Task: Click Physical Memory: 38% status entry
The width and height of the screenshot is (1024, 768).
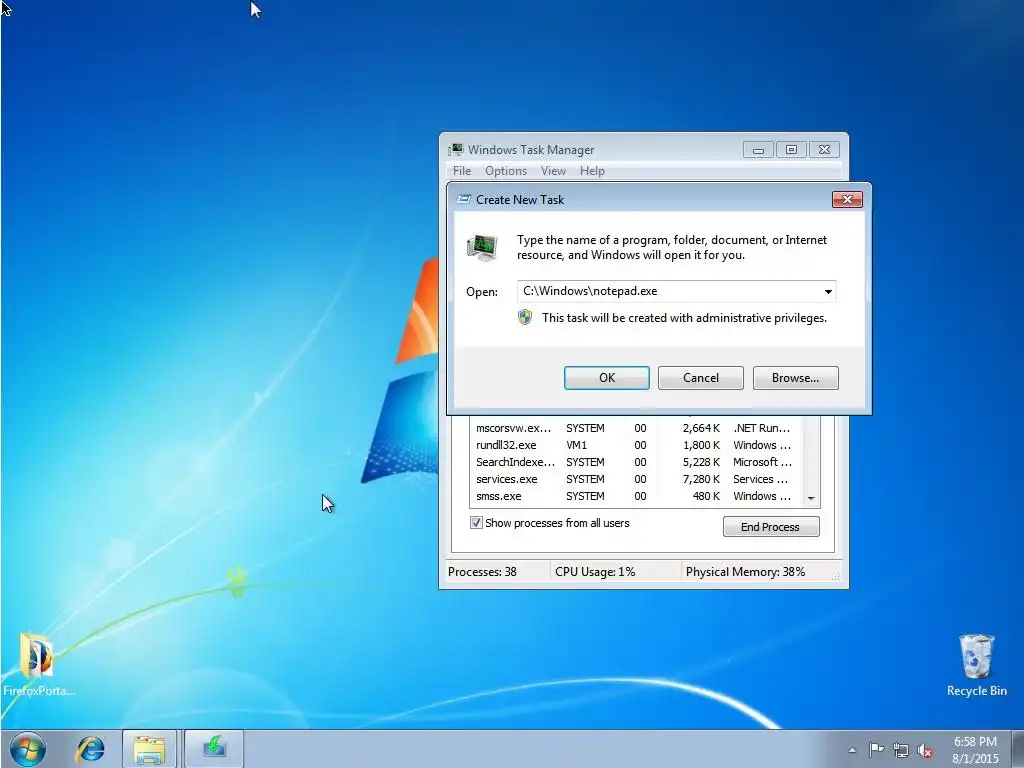Action: (x=745, y=572)
